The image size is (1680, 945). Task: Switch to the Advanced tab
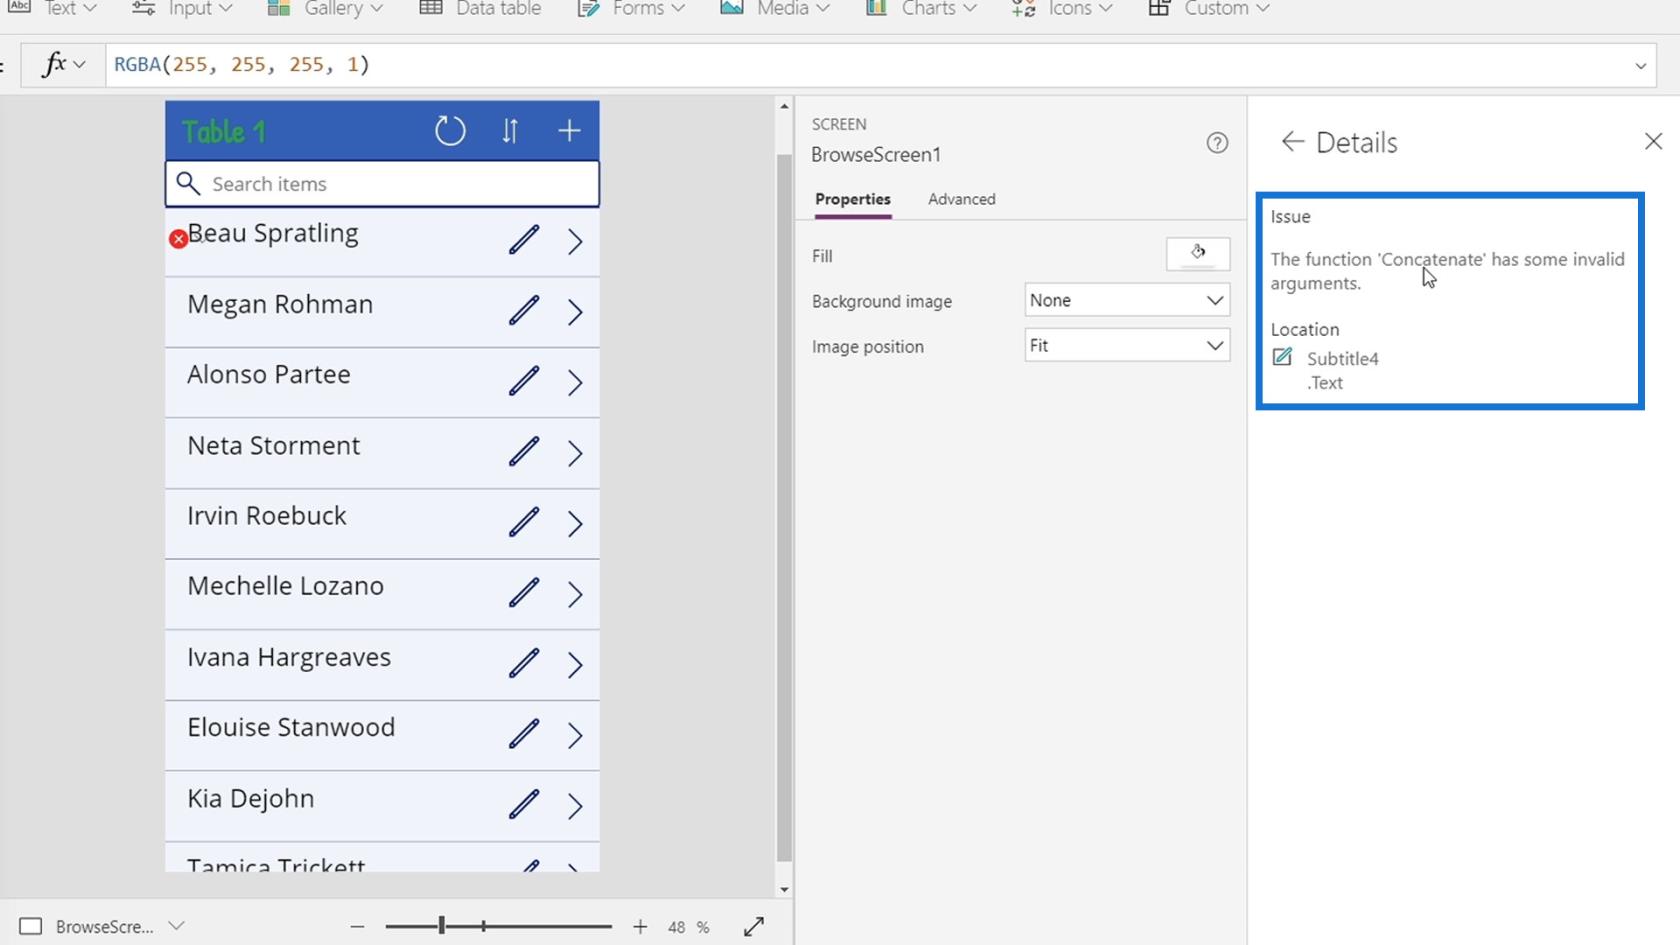pyautogui.click(x=961, y=199)
